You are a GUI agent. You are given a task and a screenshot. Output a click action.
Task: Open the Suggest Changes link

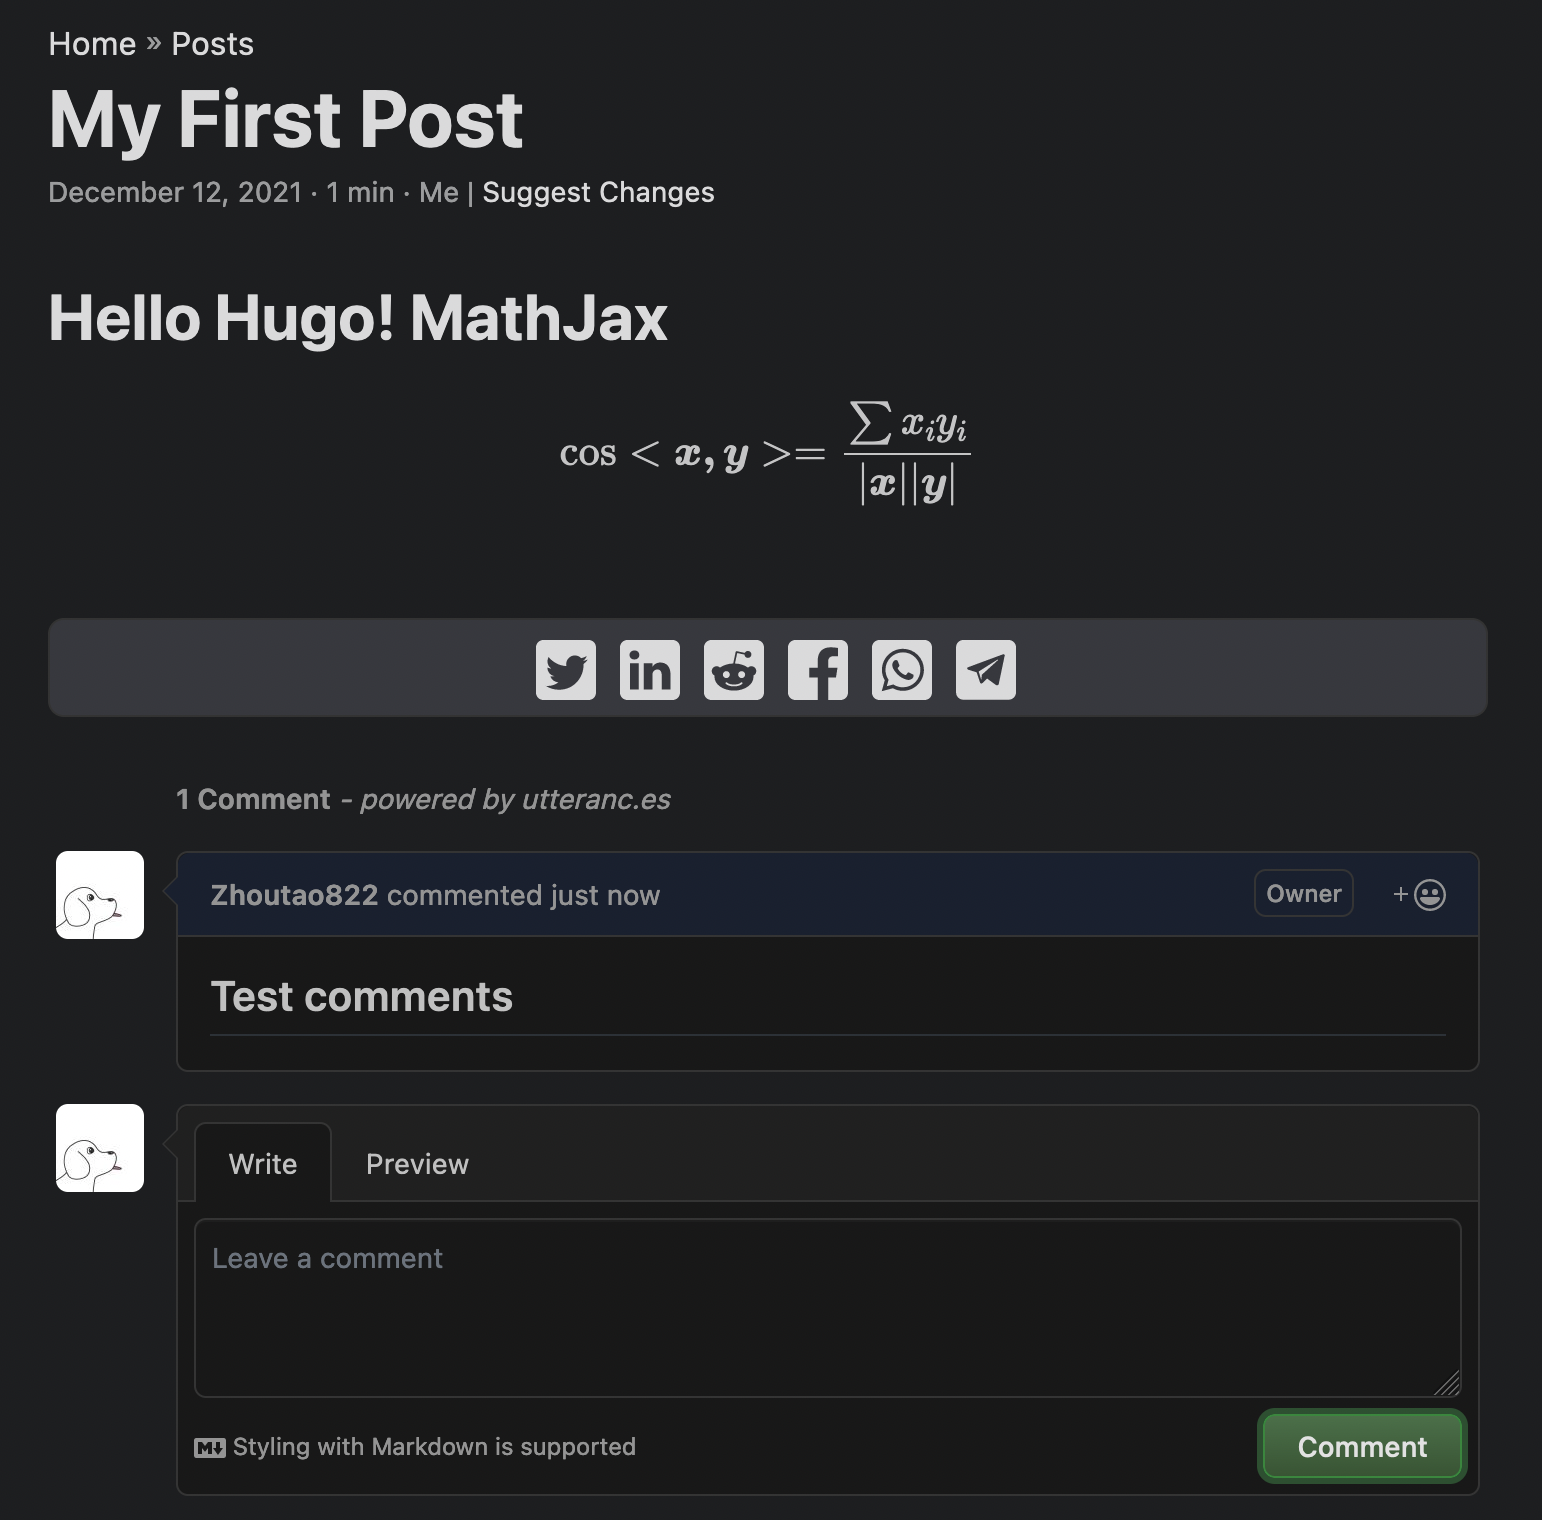(x=598, y=192)
